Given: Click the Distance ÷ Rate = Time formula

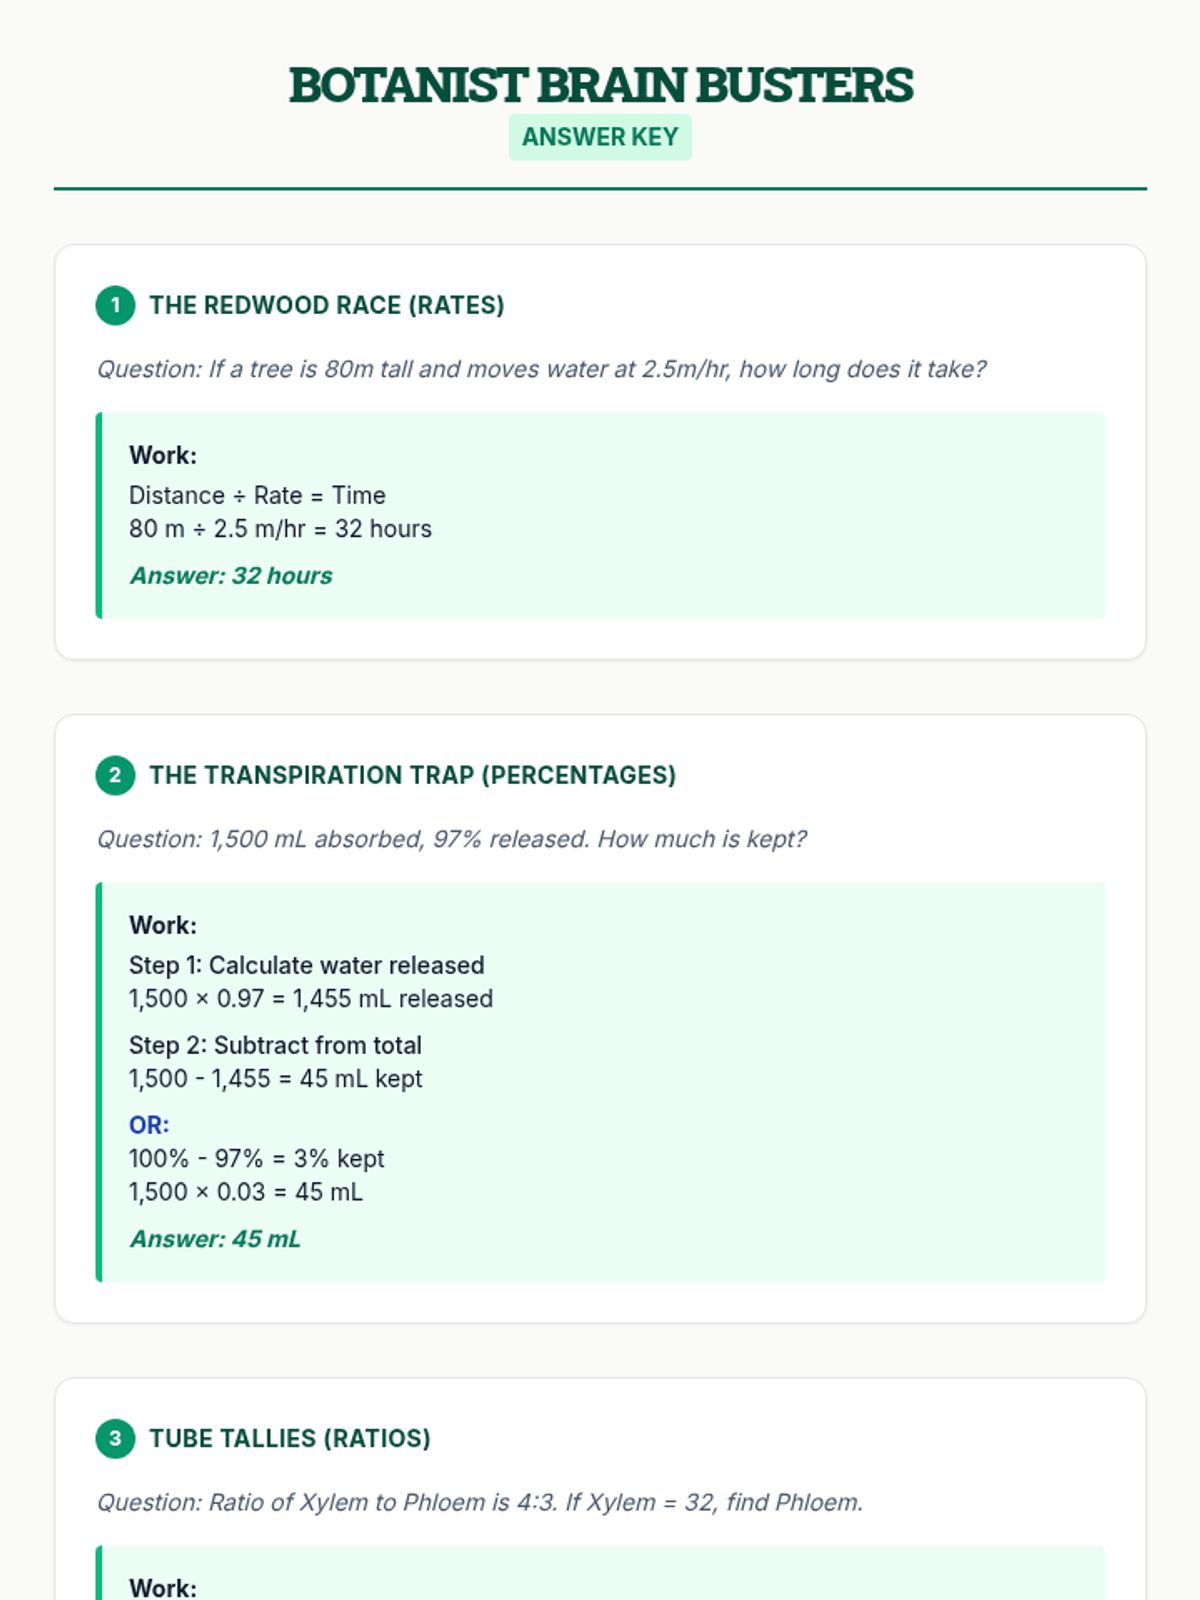Looking at the screenshot, I should click(257, 495).
